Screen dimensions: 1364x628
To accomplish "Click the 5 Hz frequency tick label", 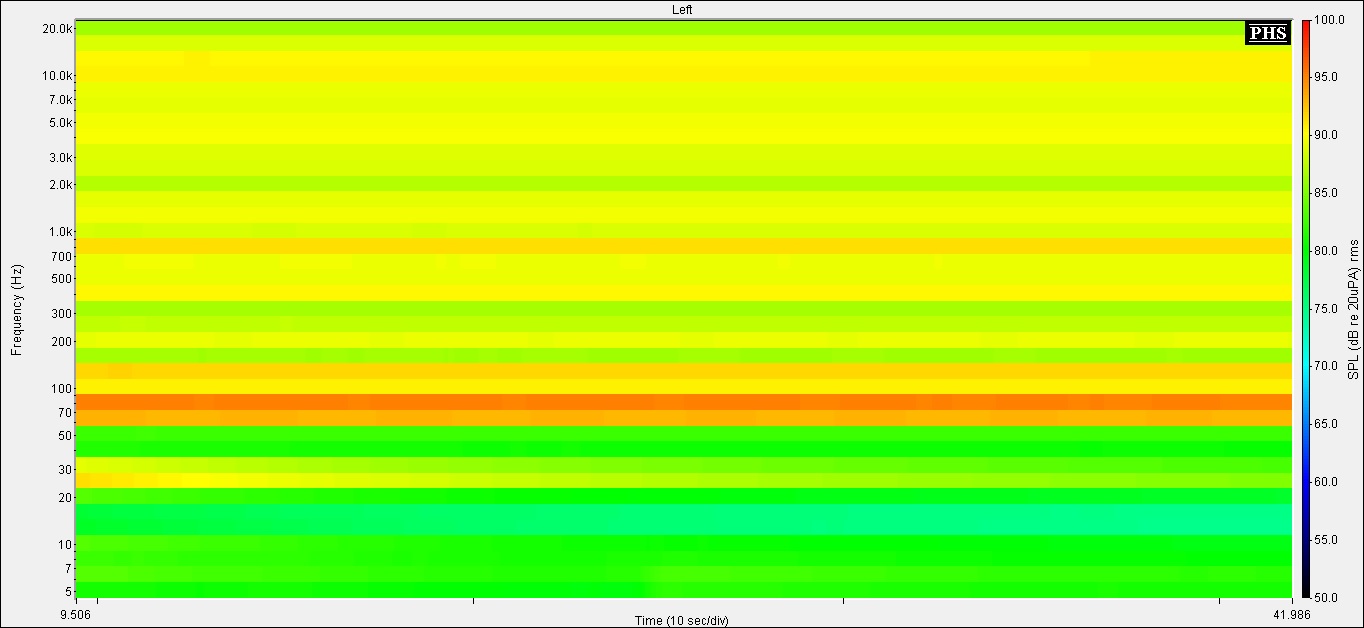I will point(68,591).
